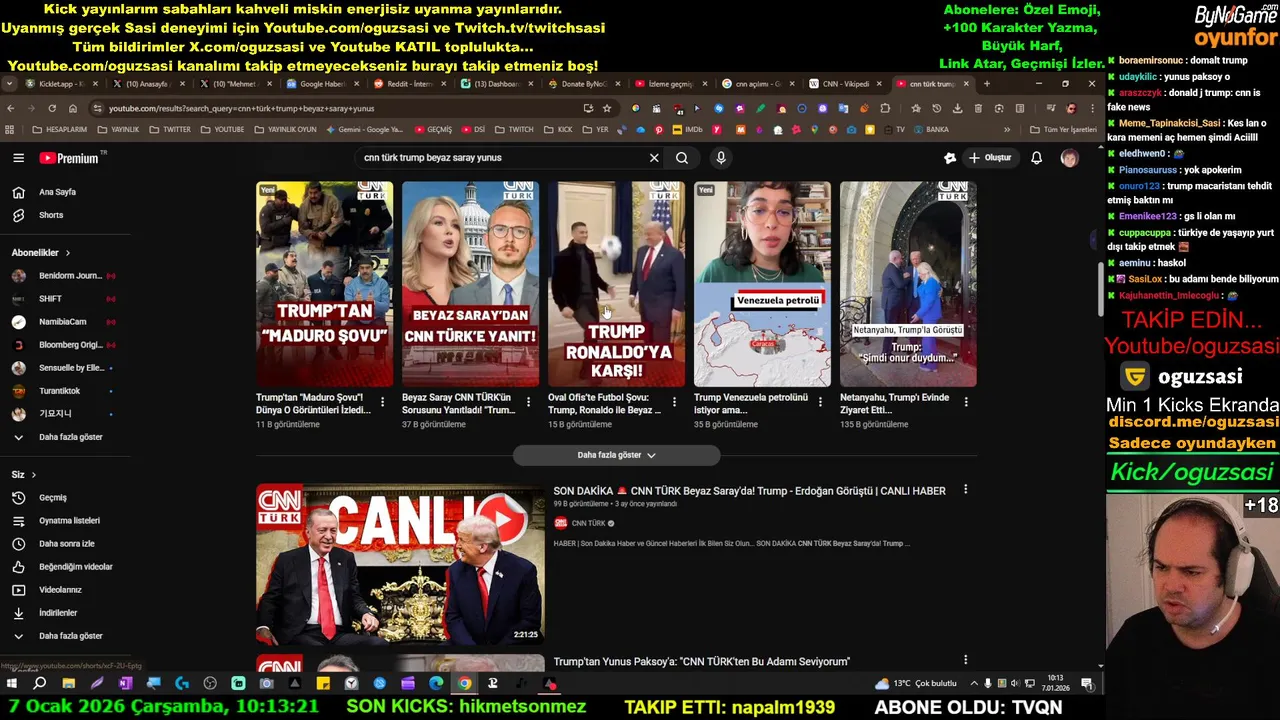Open a new browser tab
Viewport: 1280px width, 720px height.
(x=987, y=84)
